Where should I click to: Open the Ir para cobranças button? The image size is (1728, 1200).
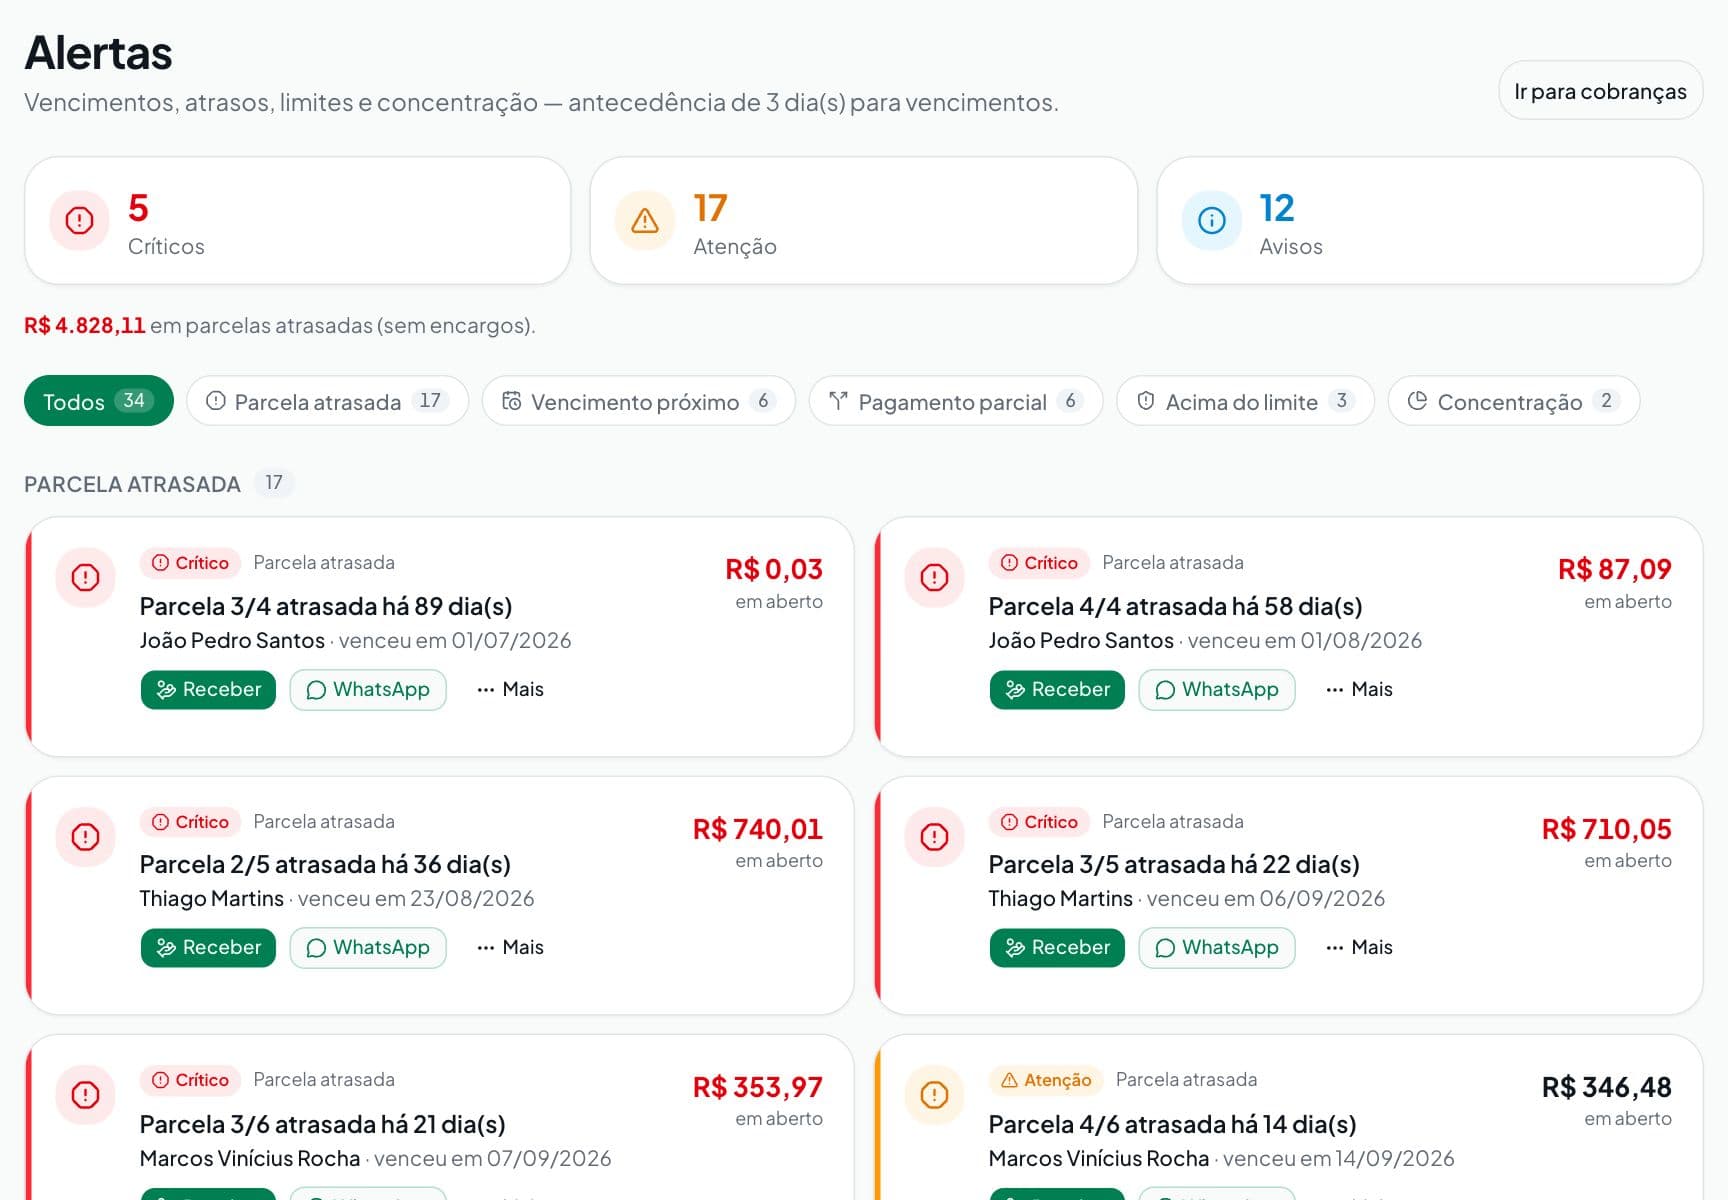1600,91
